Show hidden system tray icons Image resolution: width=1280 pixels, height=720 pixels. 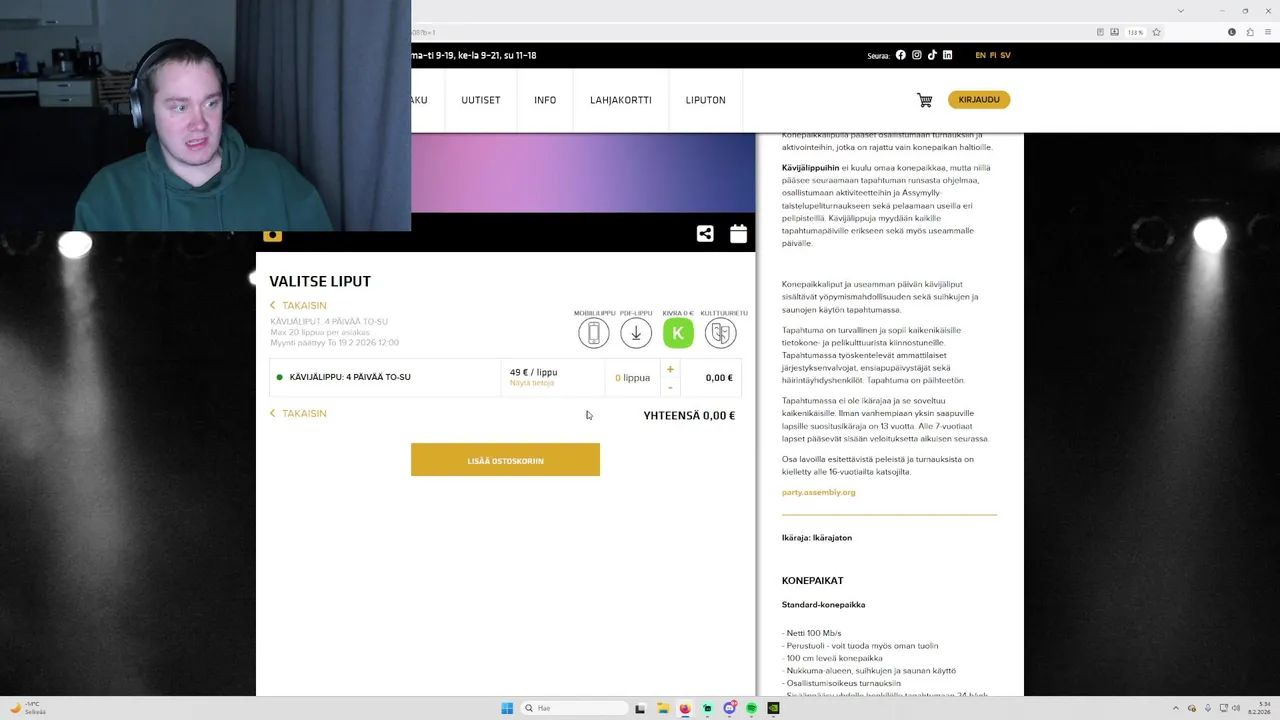coord(1175,708)
